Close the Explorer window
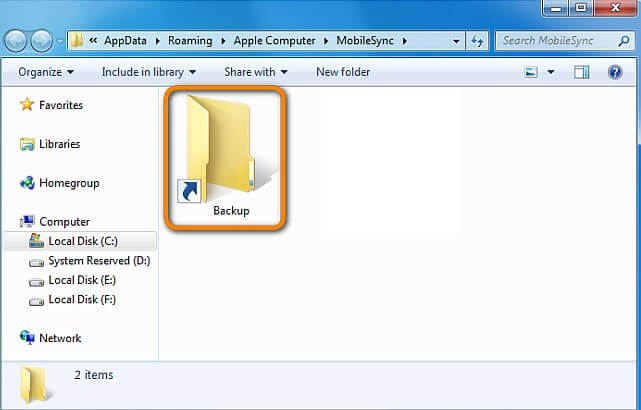Image resolution: width=641 pixels, height=410 pixels. pyautogui.click(x=615, y=8)
